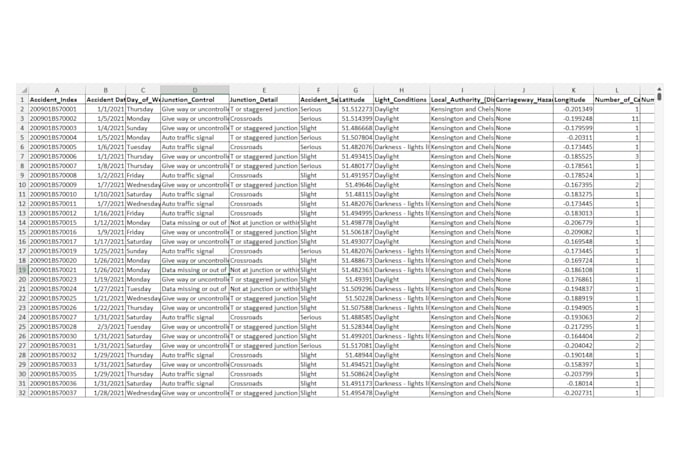Image resolution: width=680 pixels, height=459 pixels.
Task: Click Crossroads cell in row 3
Action: 264,118
